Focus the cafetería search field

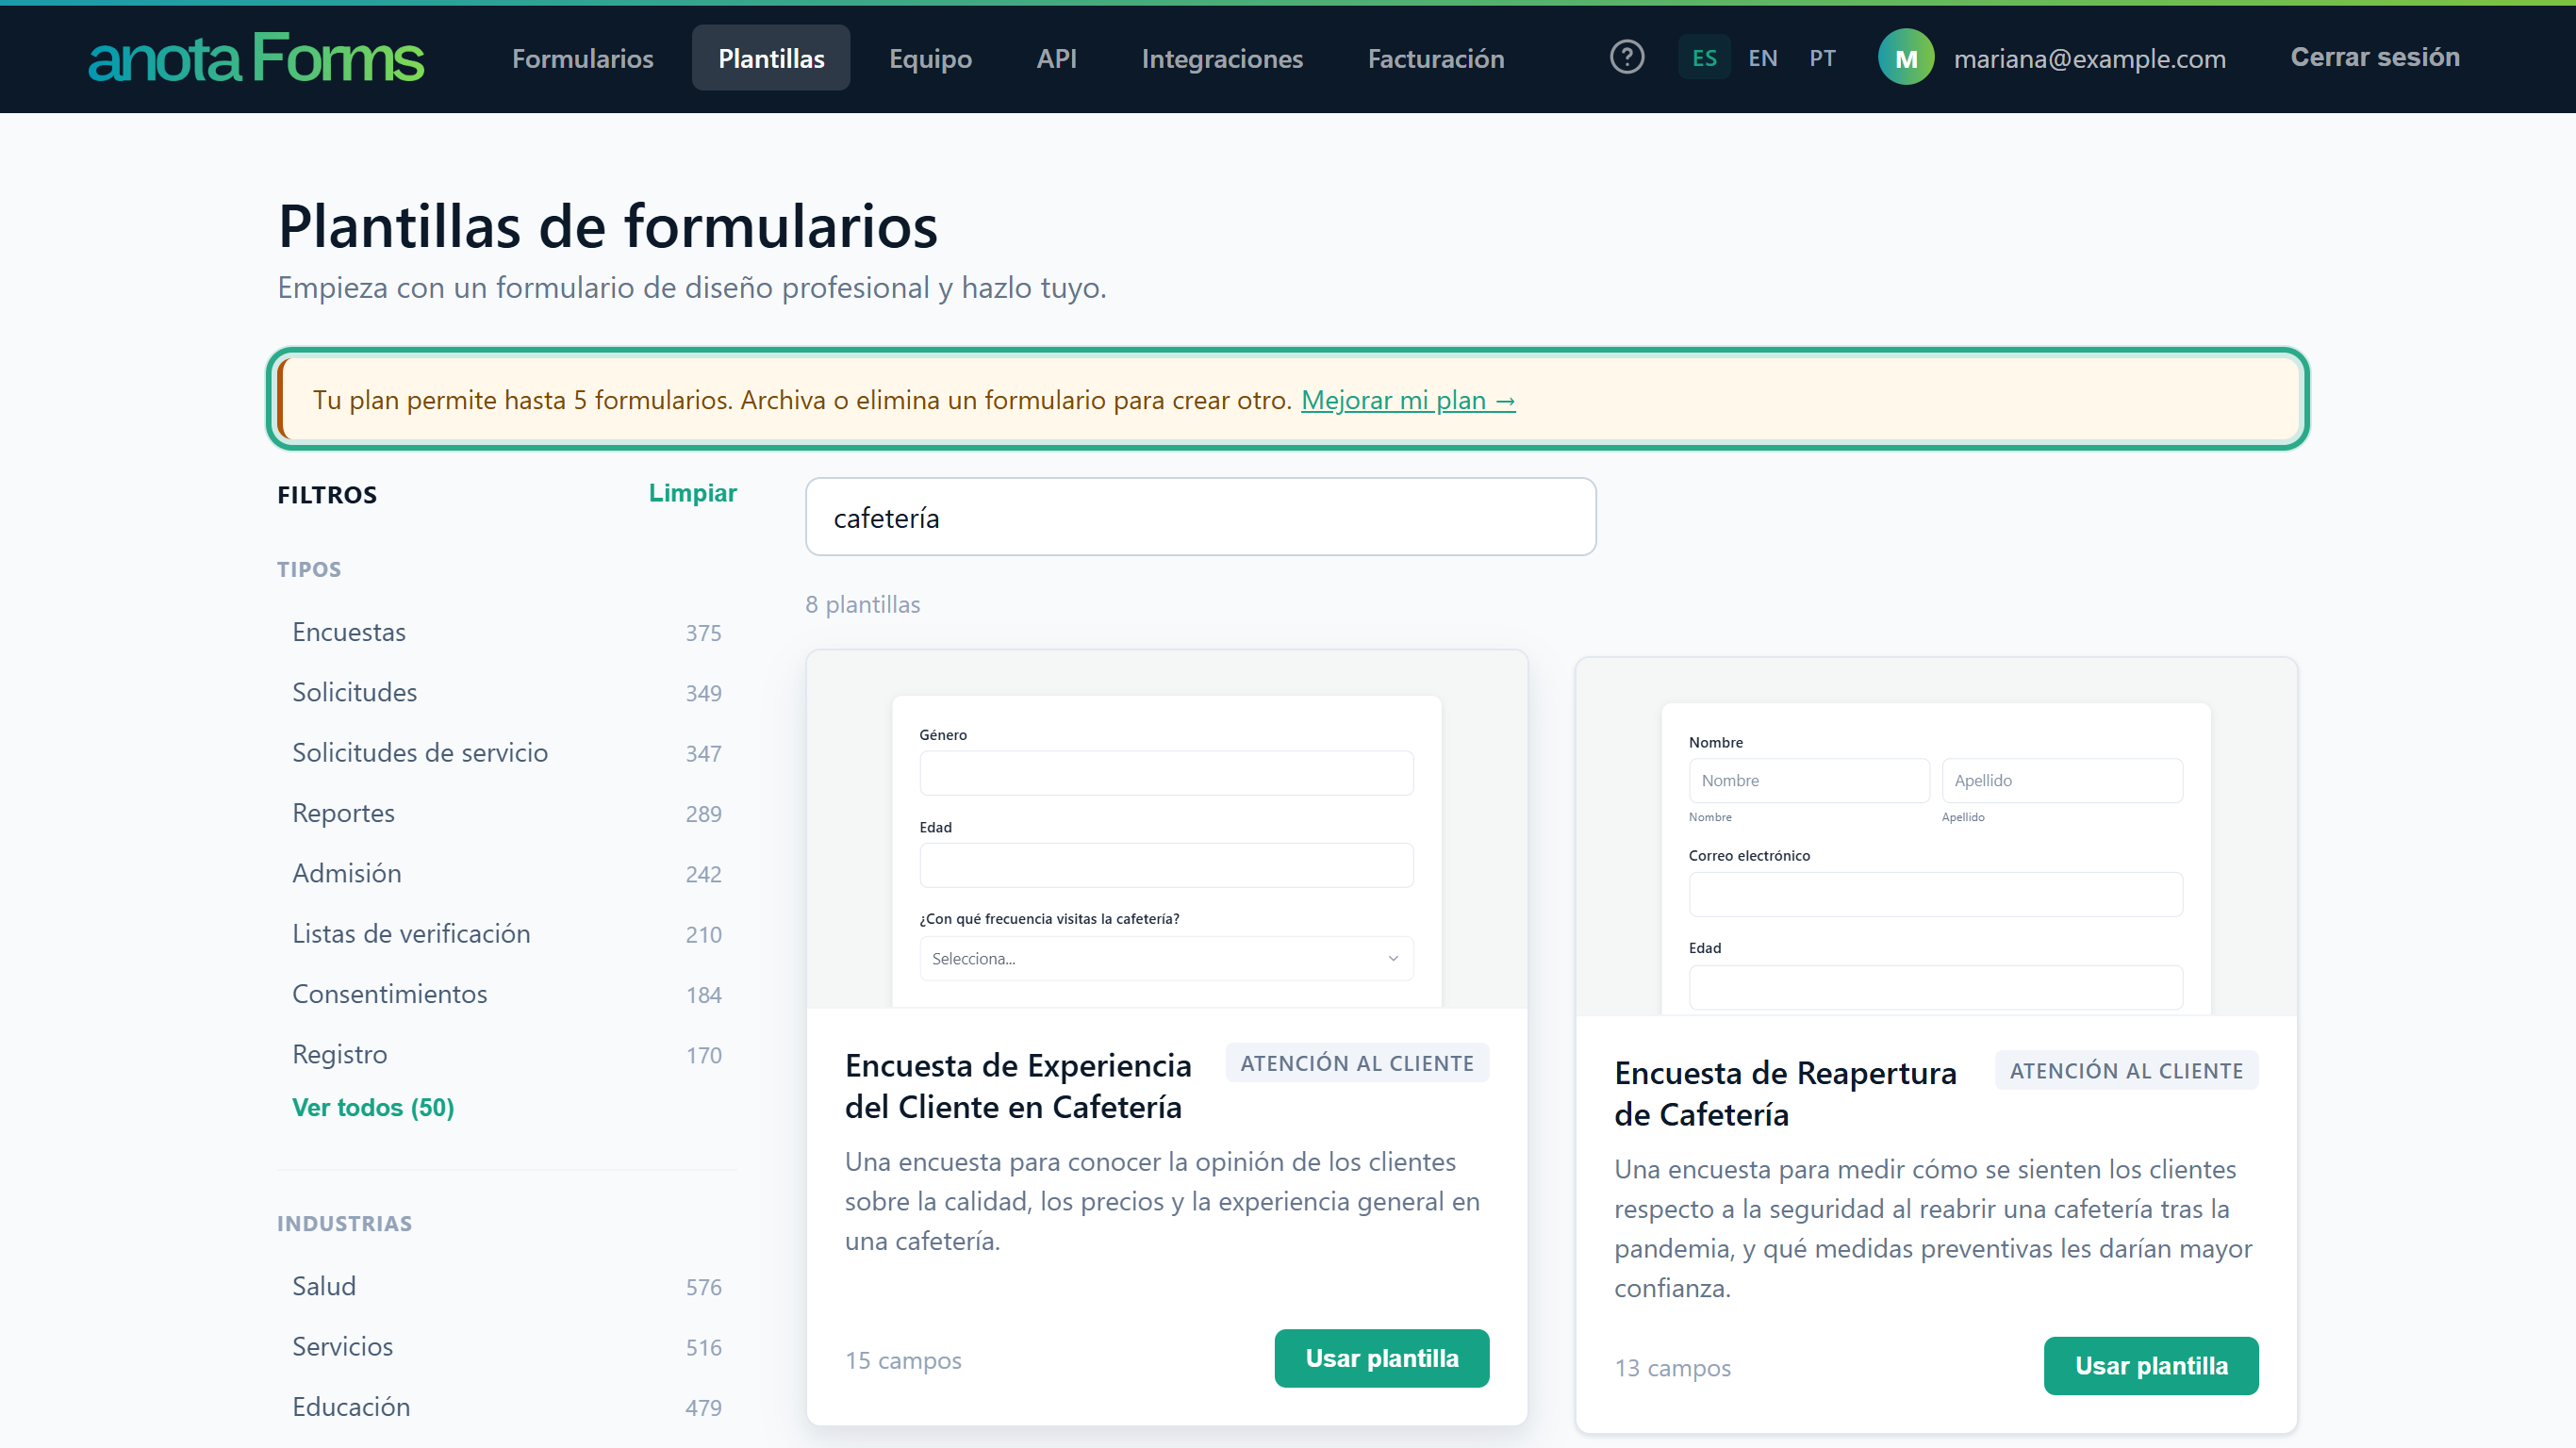1200,517
